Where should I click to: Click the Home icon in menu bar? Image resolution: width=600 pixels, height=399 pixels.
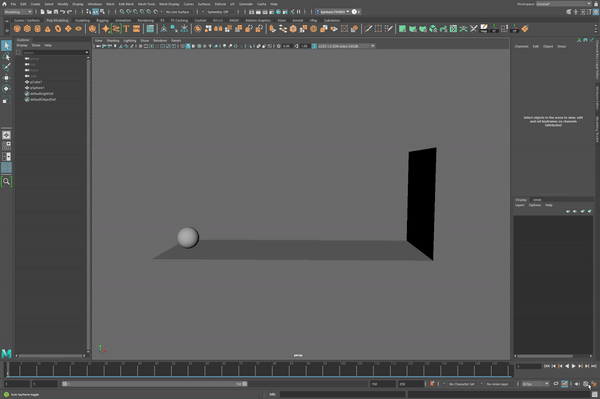tap(4, 4)
